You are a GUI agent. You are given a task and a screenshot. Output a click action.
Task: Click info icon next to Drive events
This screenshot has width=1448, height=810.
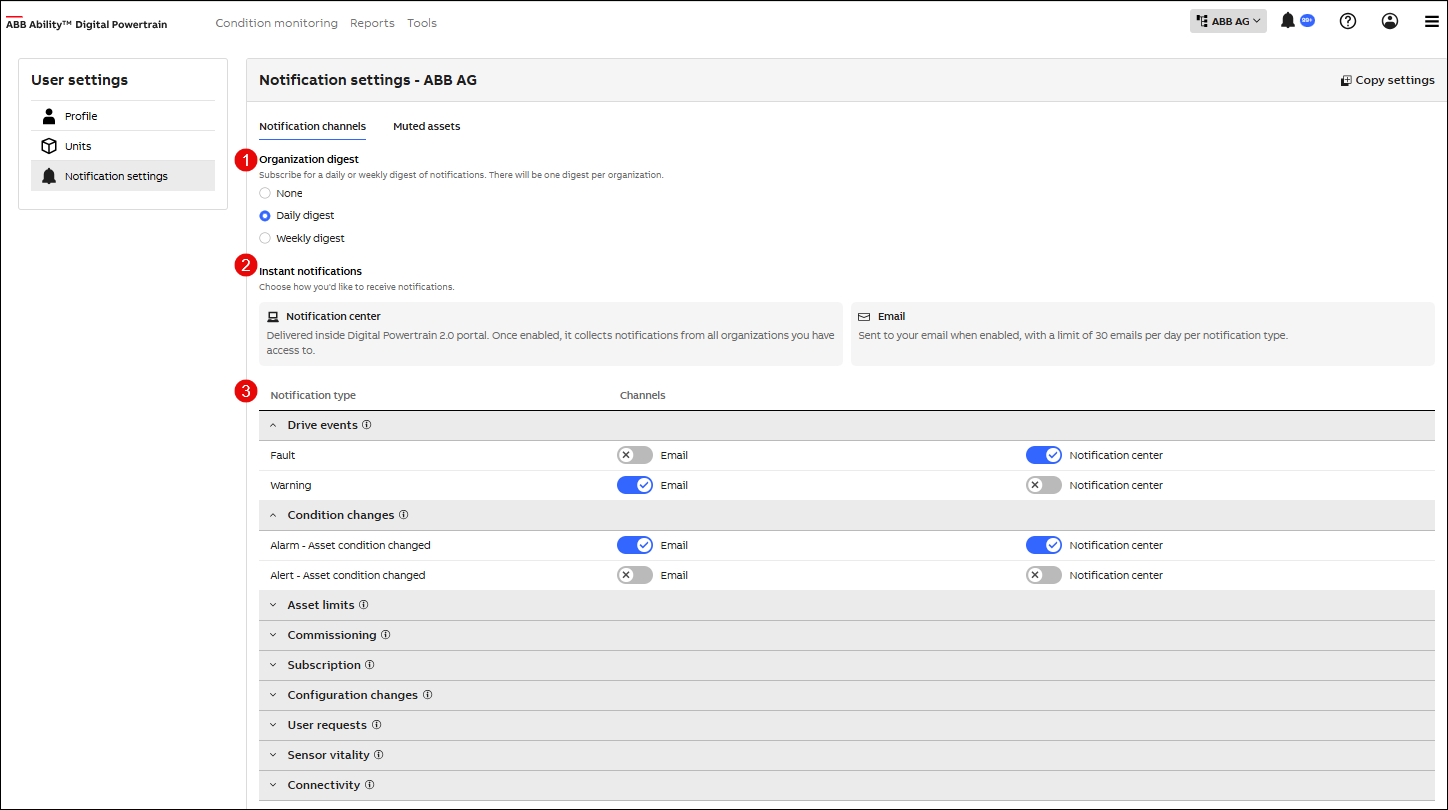(367, 425)
